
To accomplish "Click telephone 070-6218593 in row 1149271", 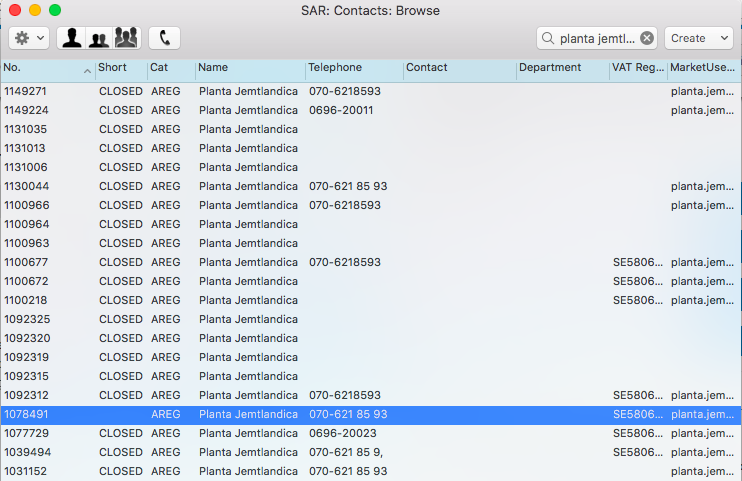I will point(345,91).
